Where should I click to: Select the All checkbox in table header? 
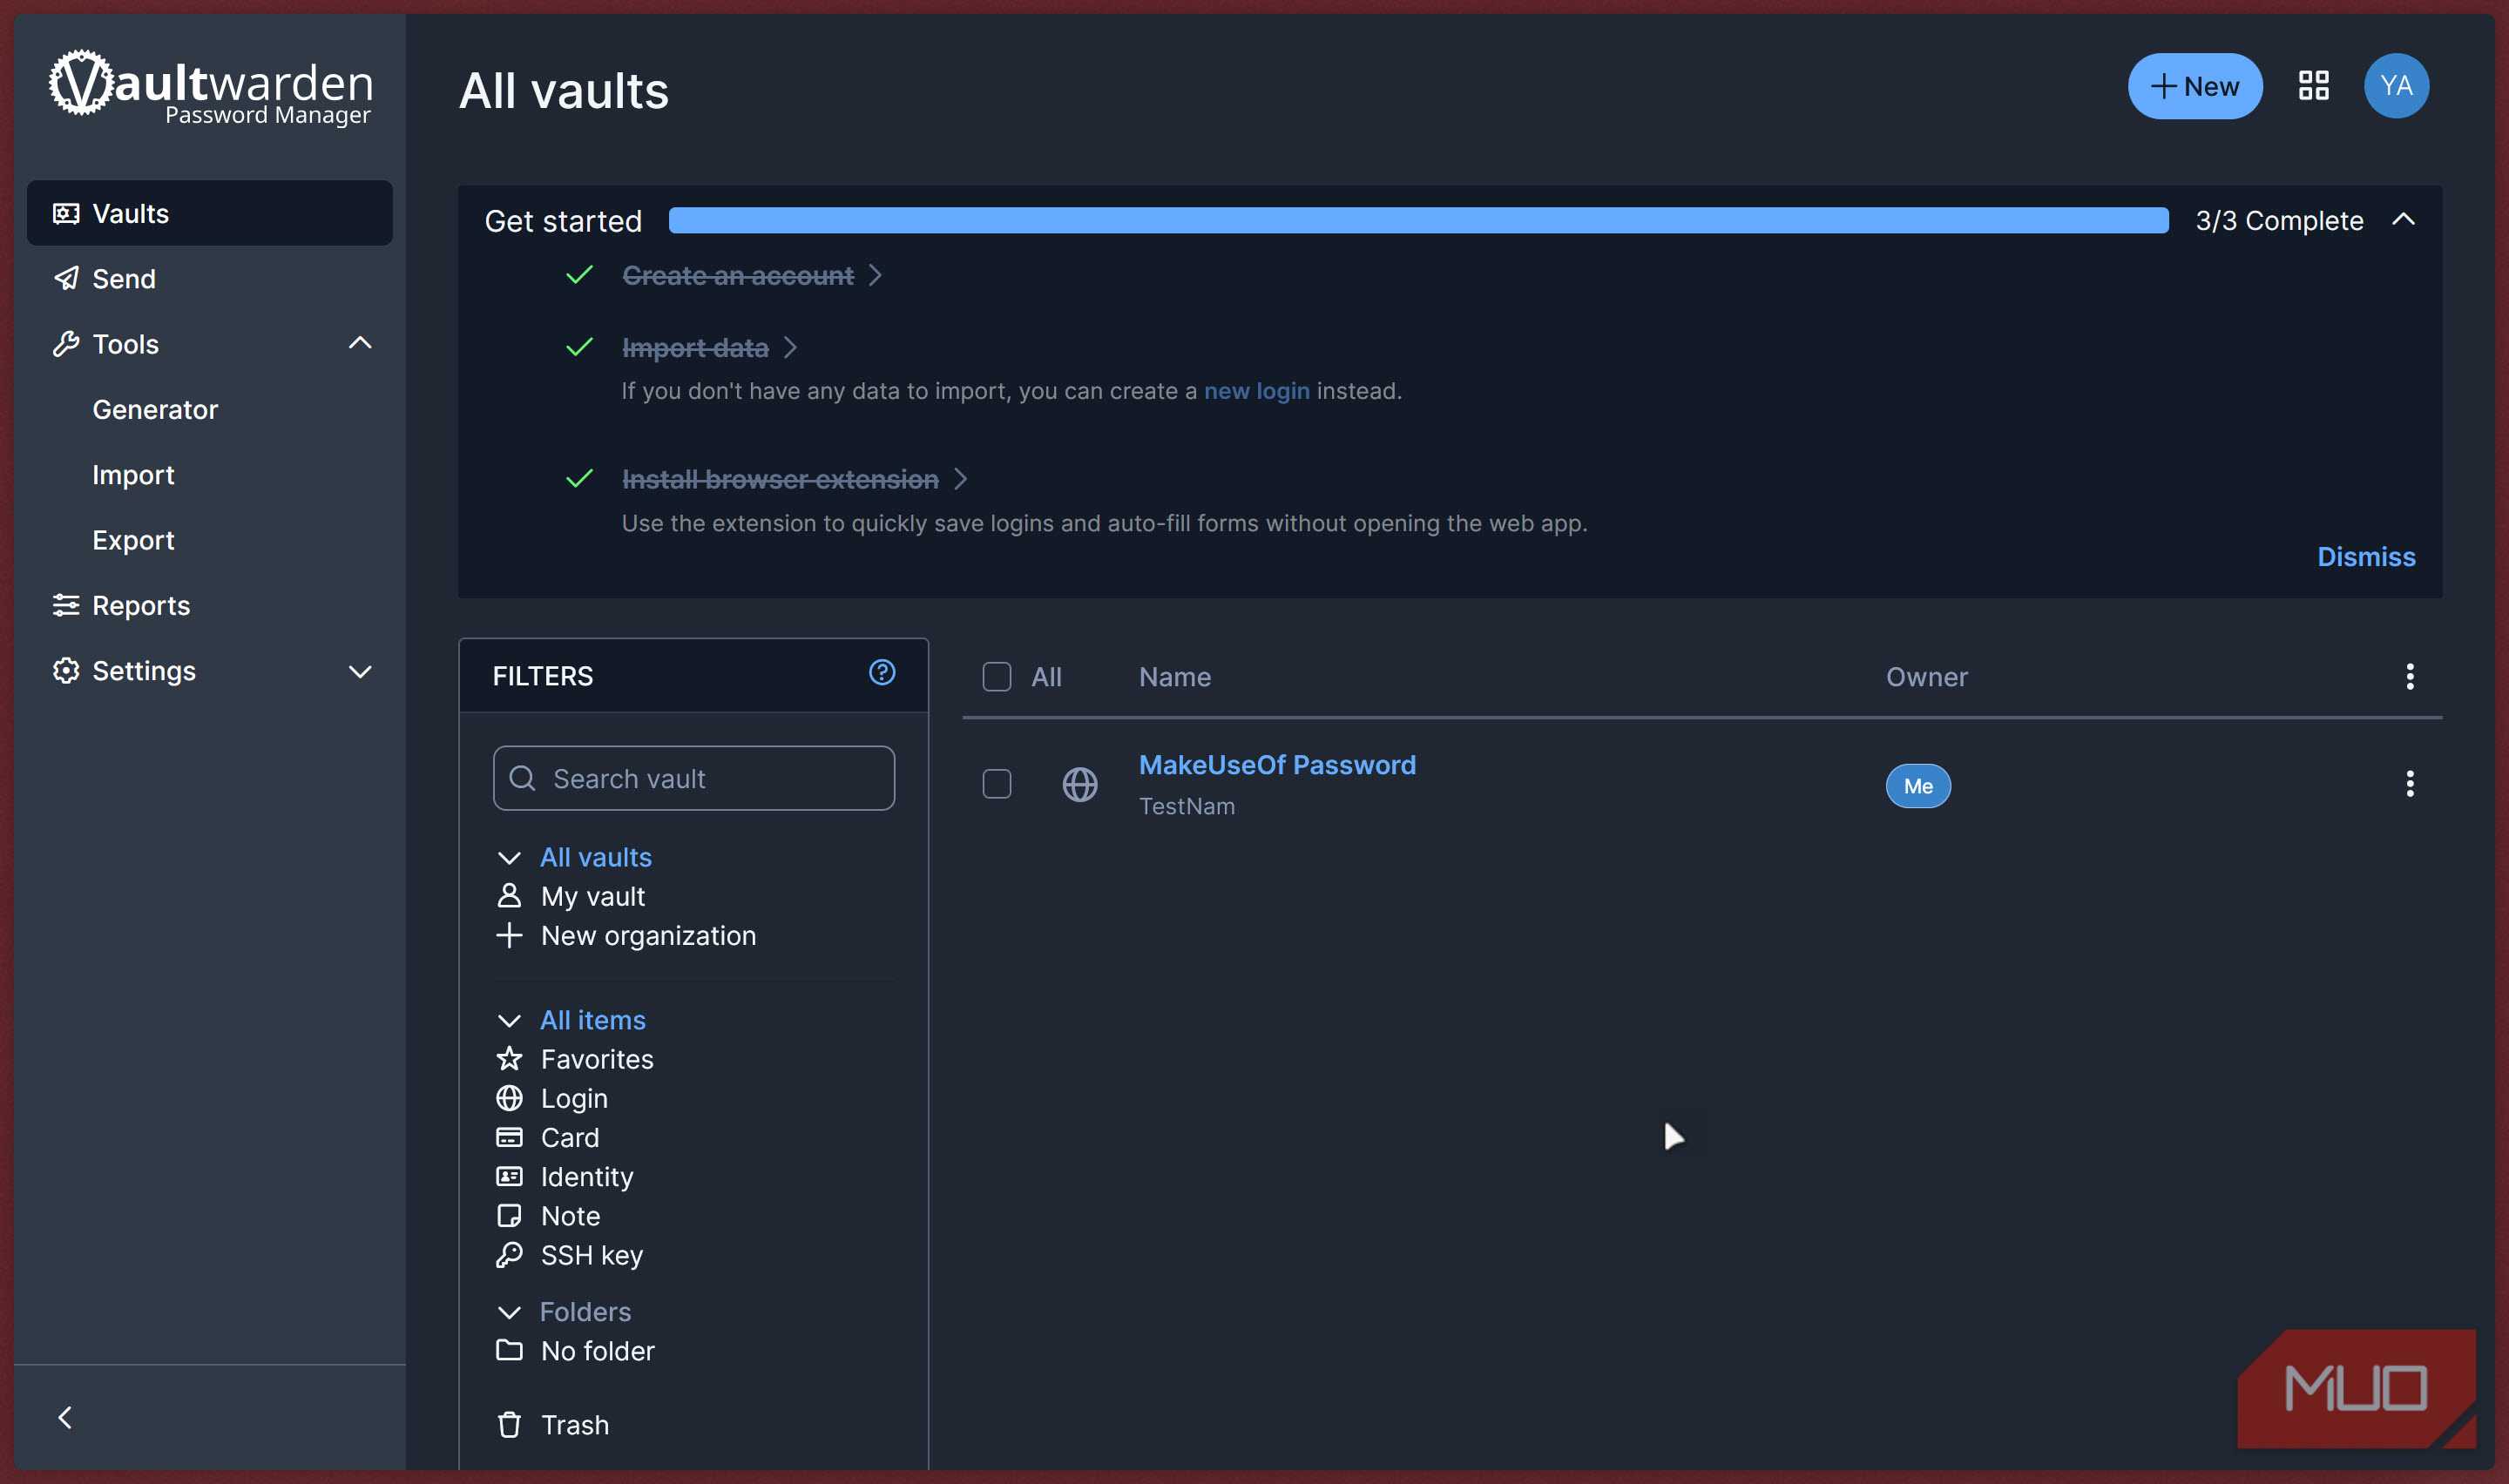(996, 677)
